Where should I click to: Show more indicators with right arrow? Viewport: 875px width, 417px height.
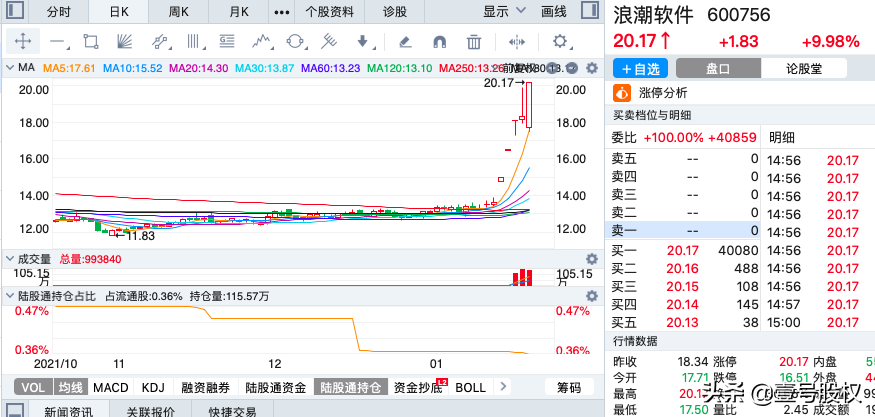[x=503, y=387]
